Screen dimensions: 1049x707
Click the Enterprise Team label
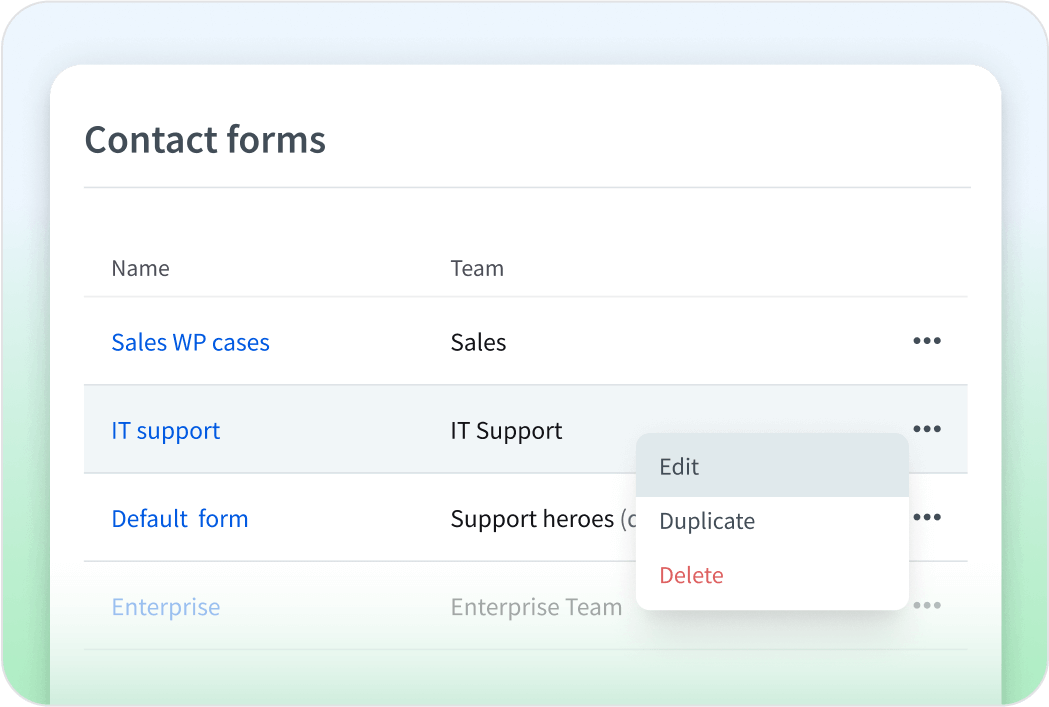click(x=536, y=606)
